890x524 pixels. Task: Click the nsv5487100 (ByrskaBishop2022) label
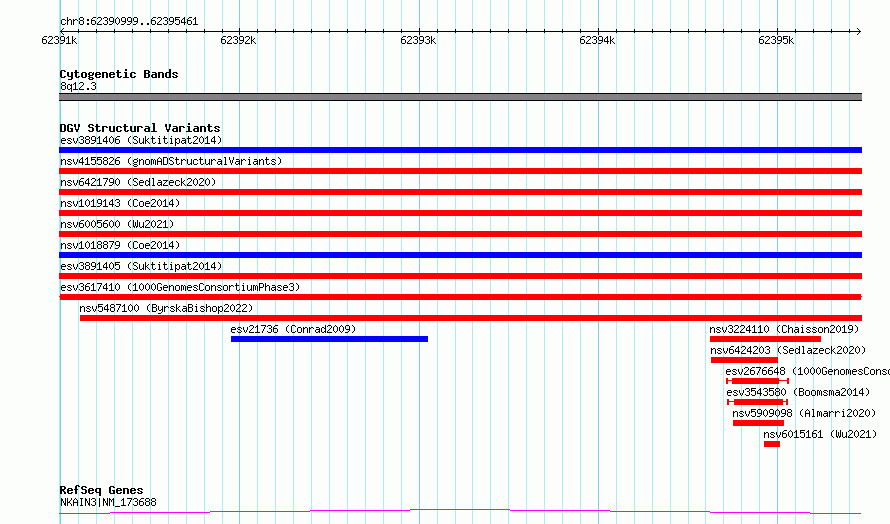[x=166, y=308]
